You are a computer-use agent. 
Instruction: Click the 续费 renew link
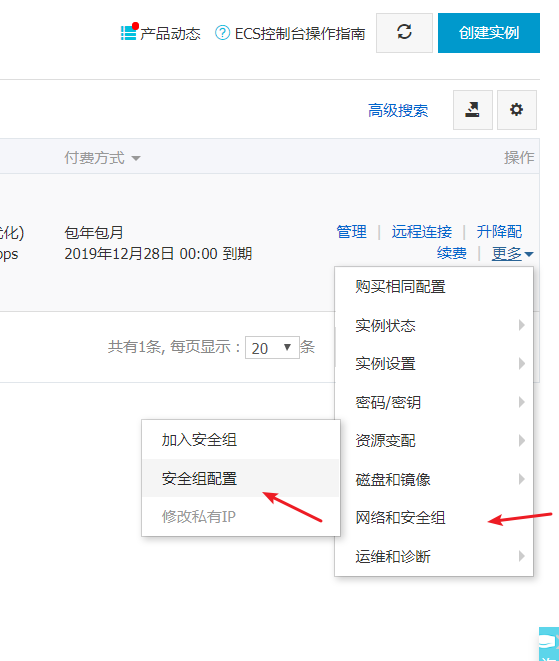pos(452,253)
